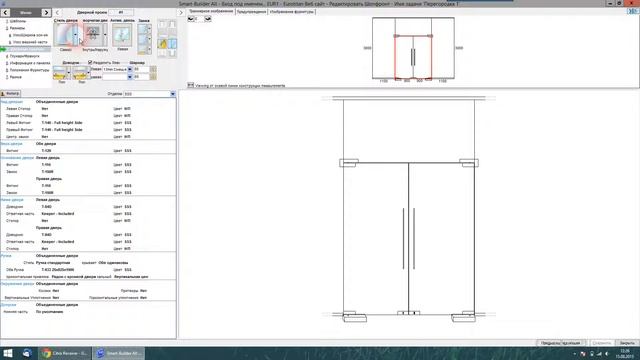Click the volume icon in system tray

(607, 354)
